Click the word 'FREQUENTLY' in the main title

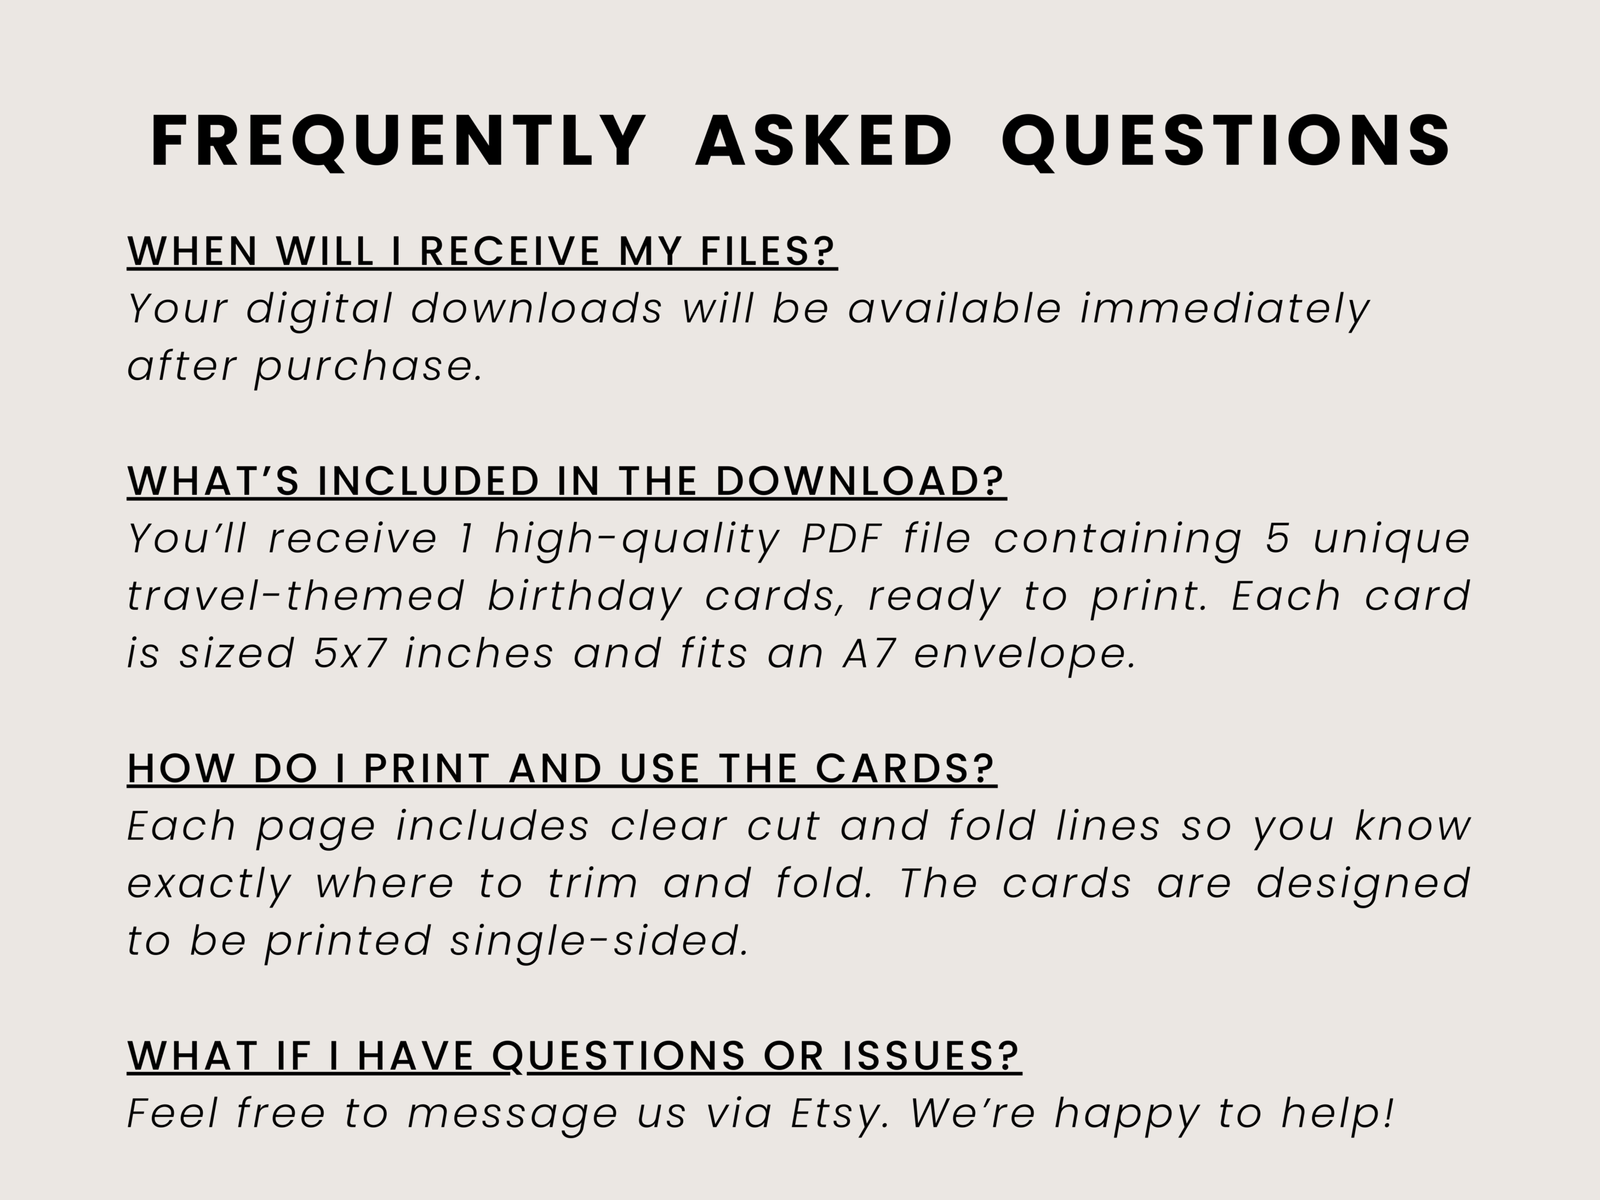tap(397, 140)
